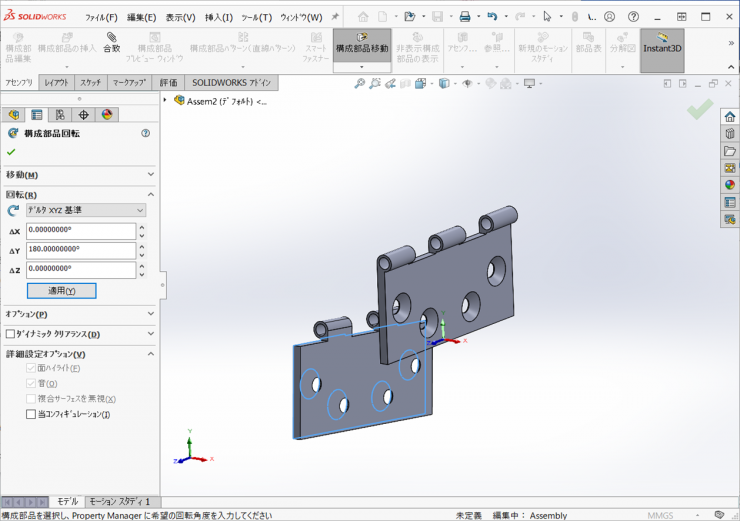Expand the 移動 section
This screenshot has height=521, width=740.
click(x=150, y=174)
